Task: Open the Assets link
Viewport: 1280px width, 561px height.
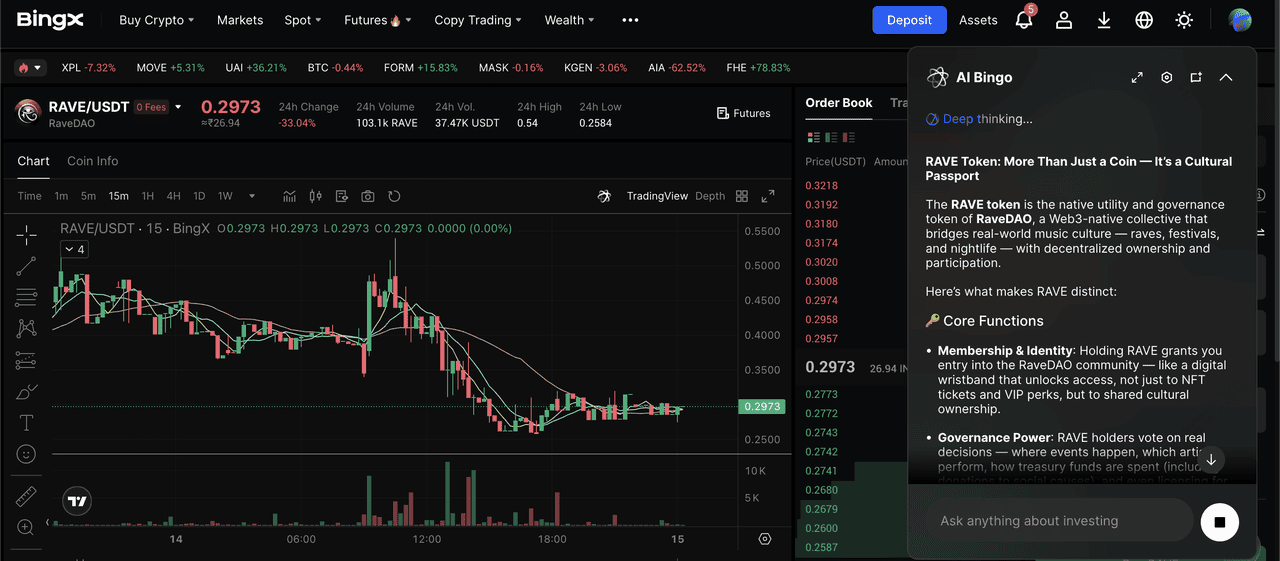Action: (978, 20)
